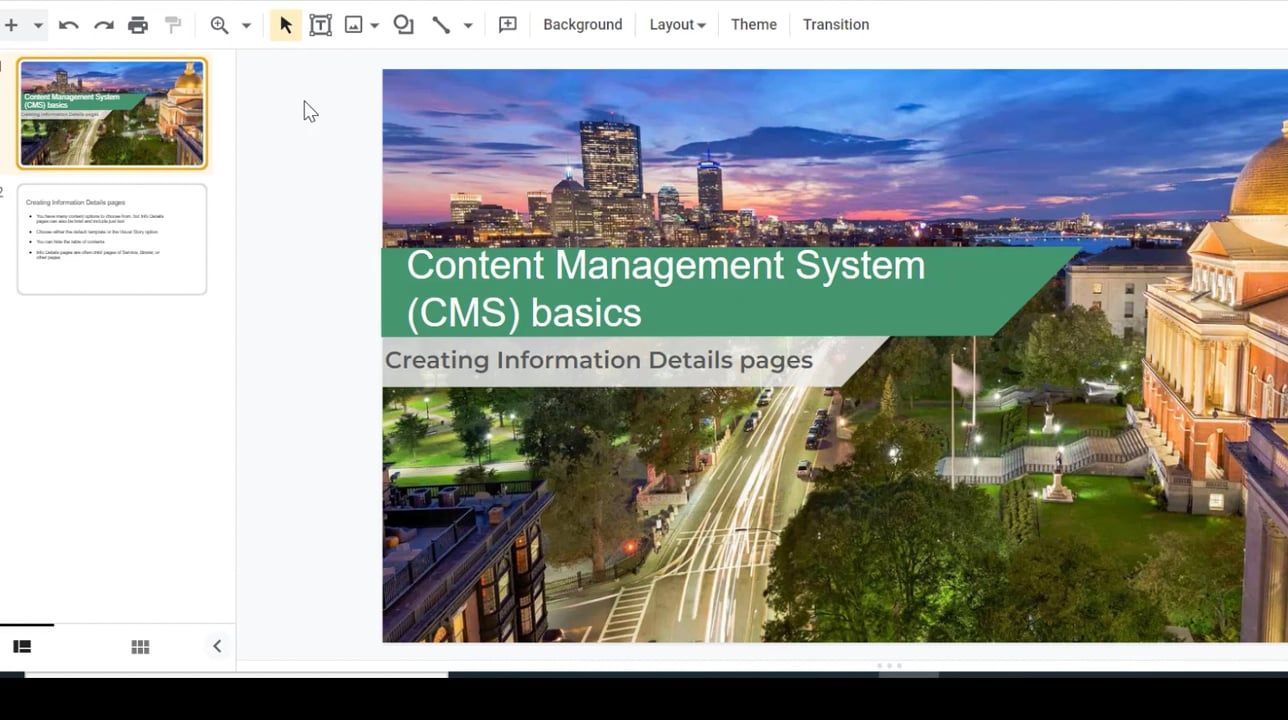Undo the last action

pyautogui.click(x=68, y=25)
